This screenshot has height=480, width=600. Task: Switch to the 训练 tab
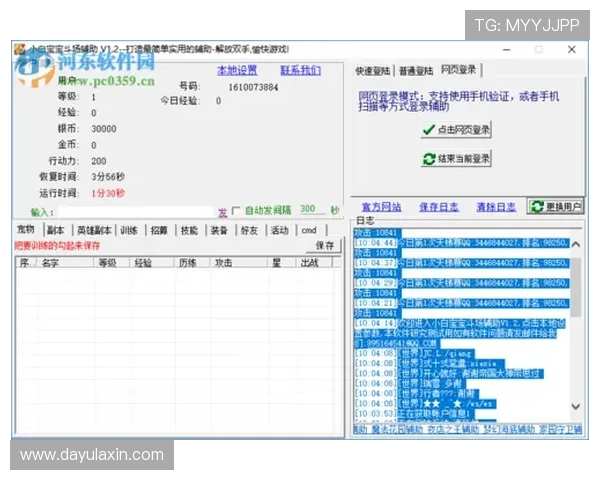129,230
